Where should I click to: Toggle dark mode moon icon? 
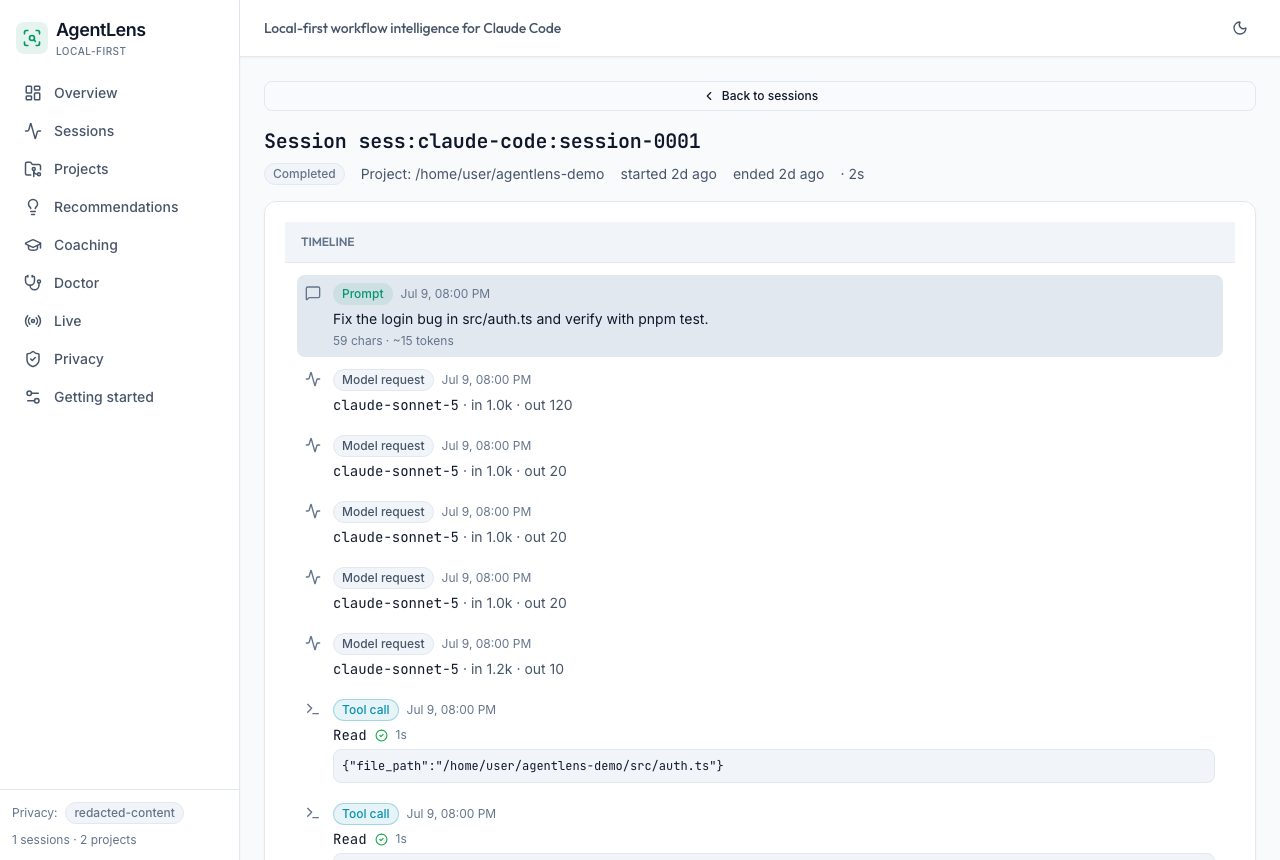(x=1240, y=28)
